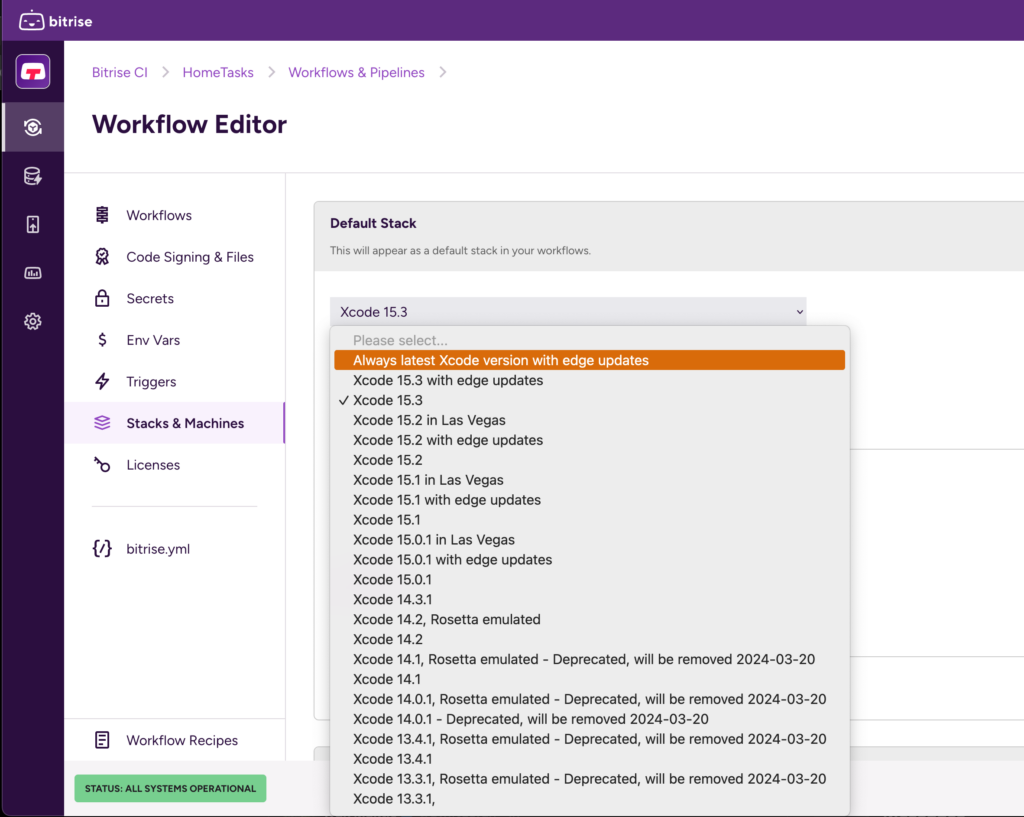Click the bitrise logo in top bar
This screenshot has height=817, width=1024.
[x=56, y=21]
